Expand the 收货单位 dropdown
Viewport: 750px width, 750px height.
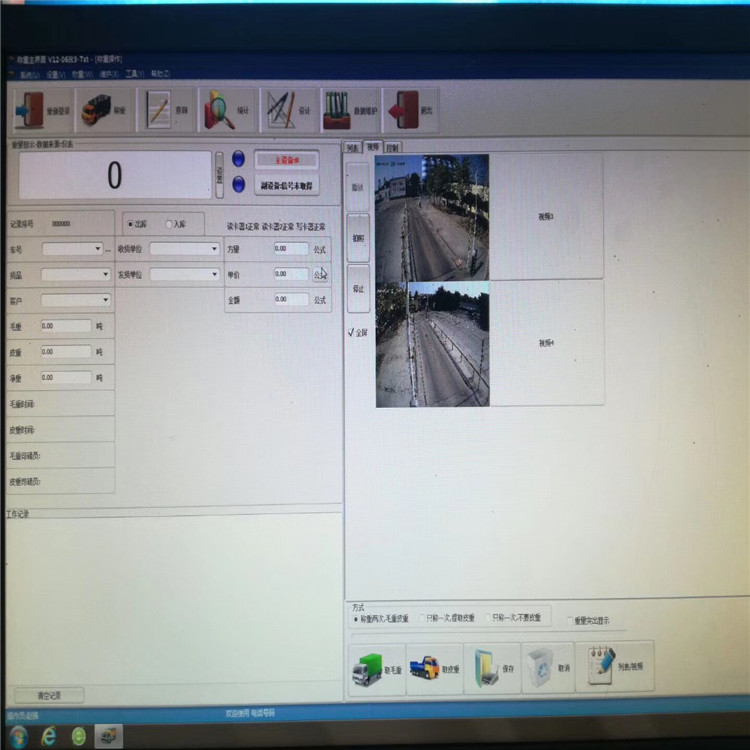click(x=214, y=249)
